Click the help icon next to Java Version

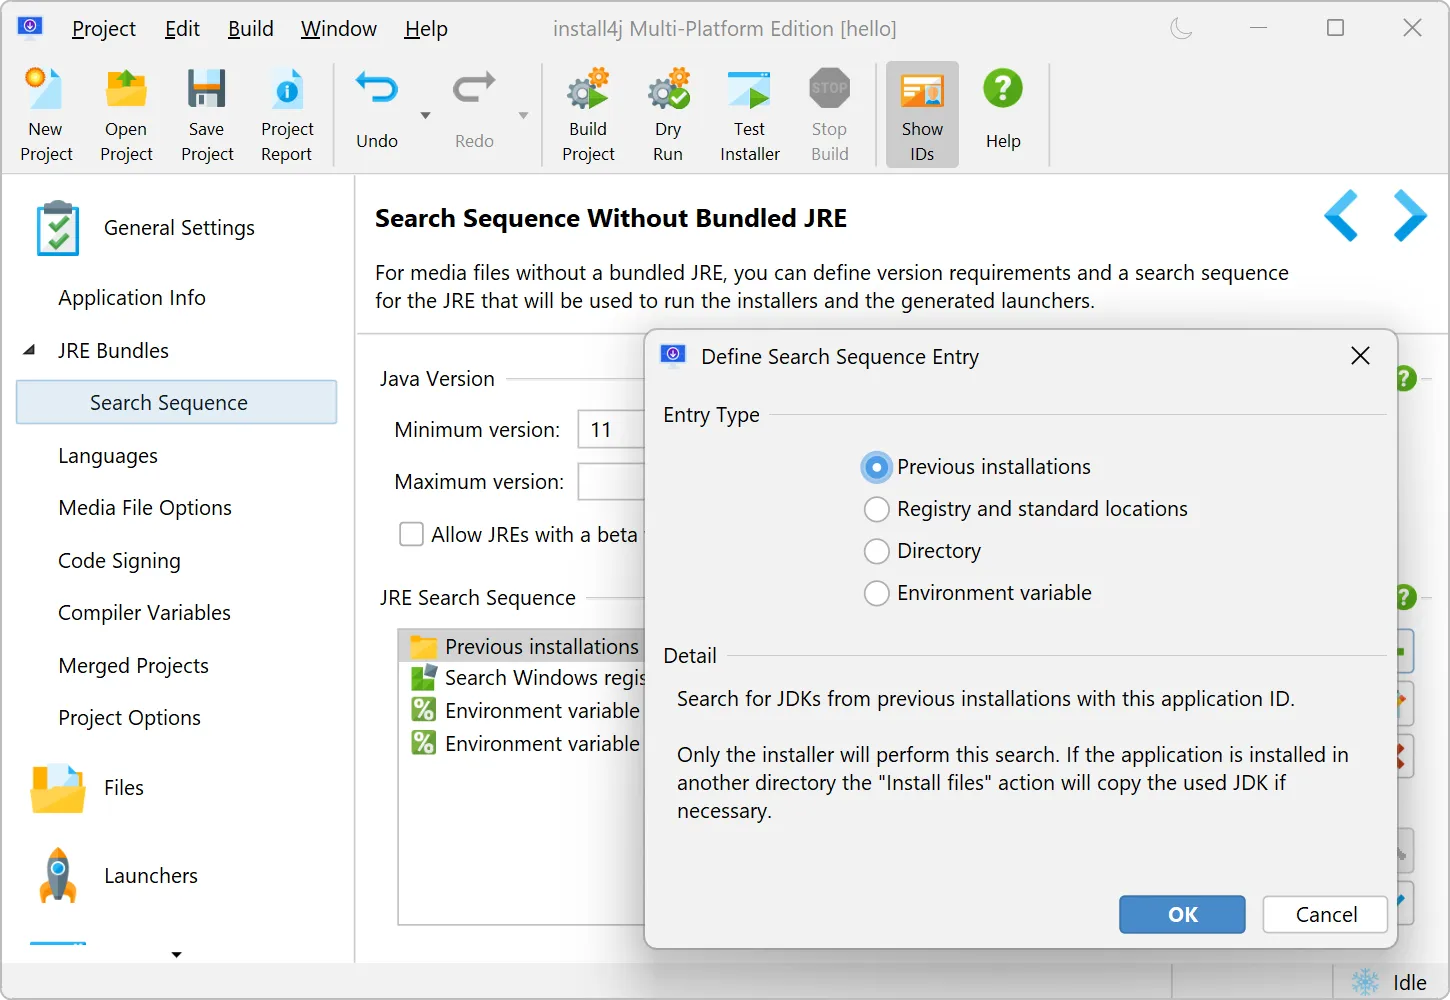coord(1404,379)
